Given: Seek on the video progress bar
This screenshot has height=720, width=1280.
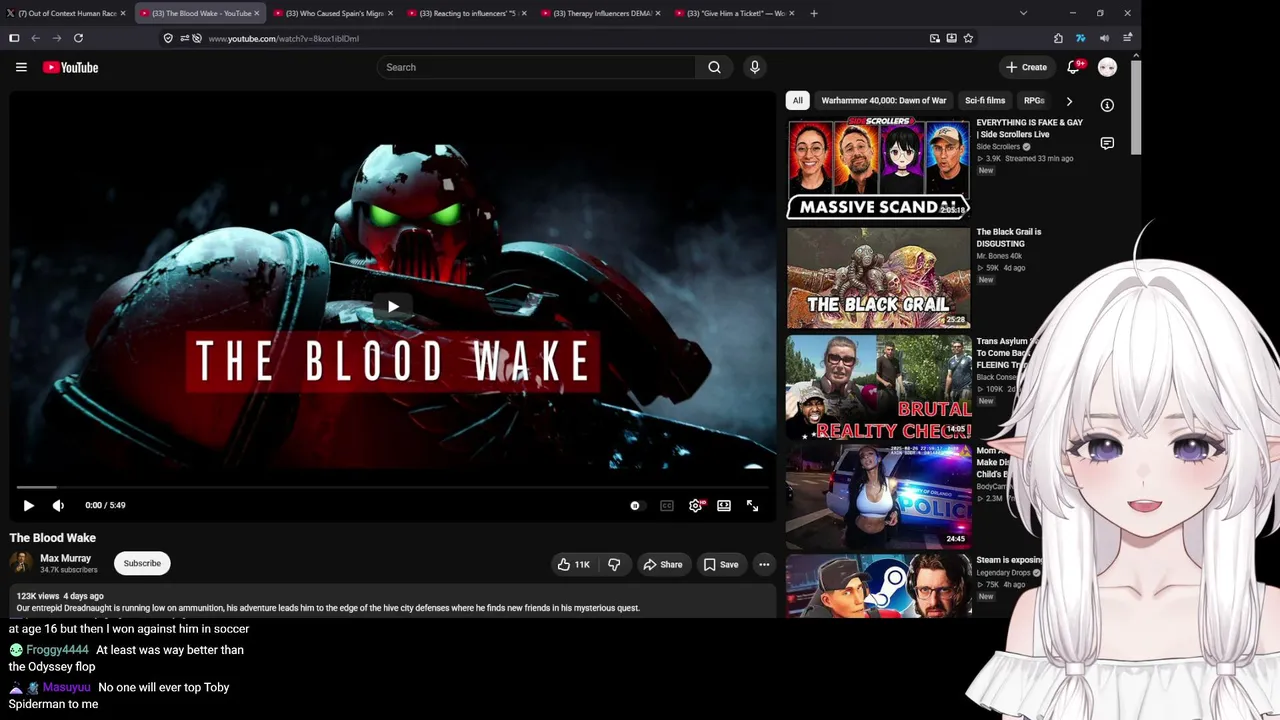Looking at the screenshot, I should (x=393, y=487).
